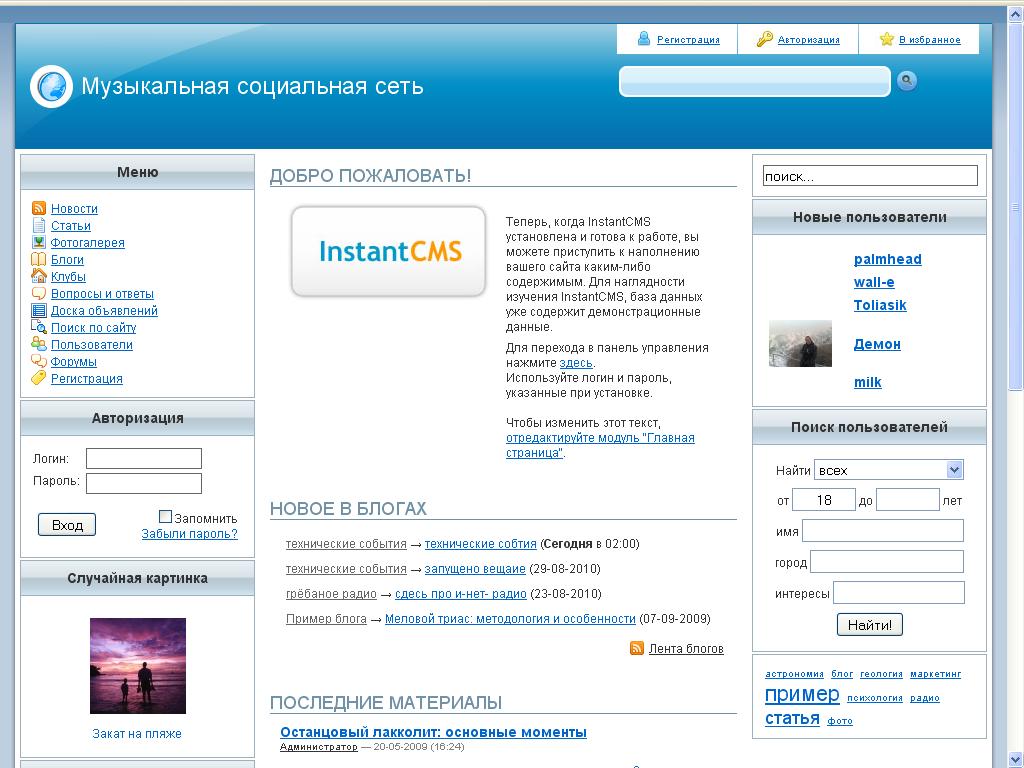Screen dimensions: 1024x768
Task: Click the header search input field
Action: 754,81
